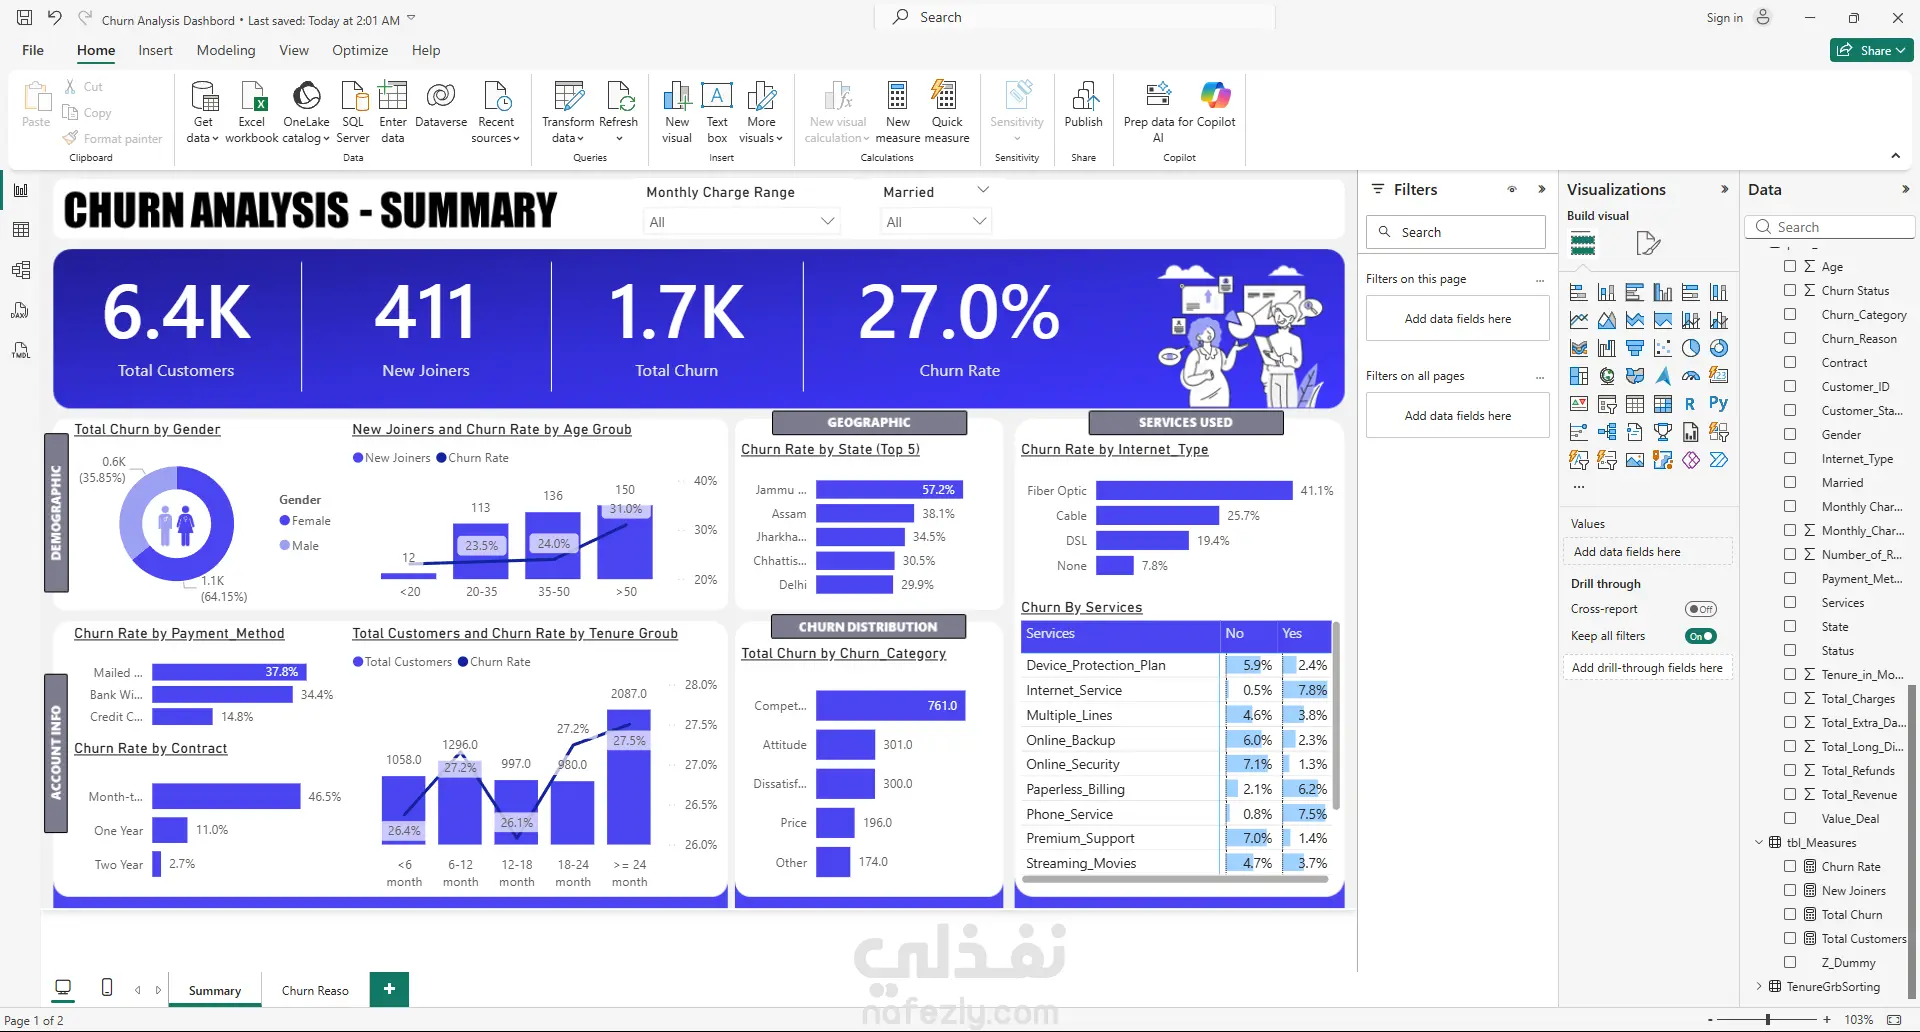Click the Undo icon
This screenshot has width=1920, height=1032.
[x=55, y=18]
